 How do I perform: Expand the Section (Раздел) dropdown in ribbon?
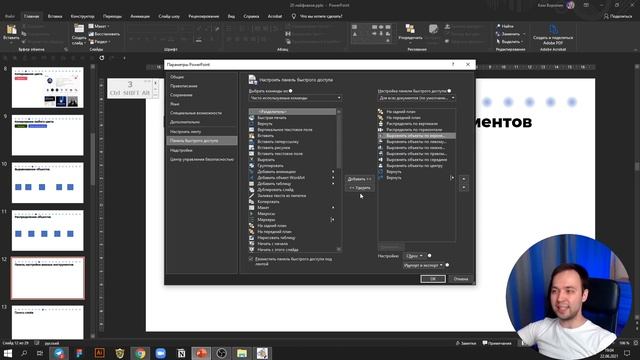click(x=100, y=42)
